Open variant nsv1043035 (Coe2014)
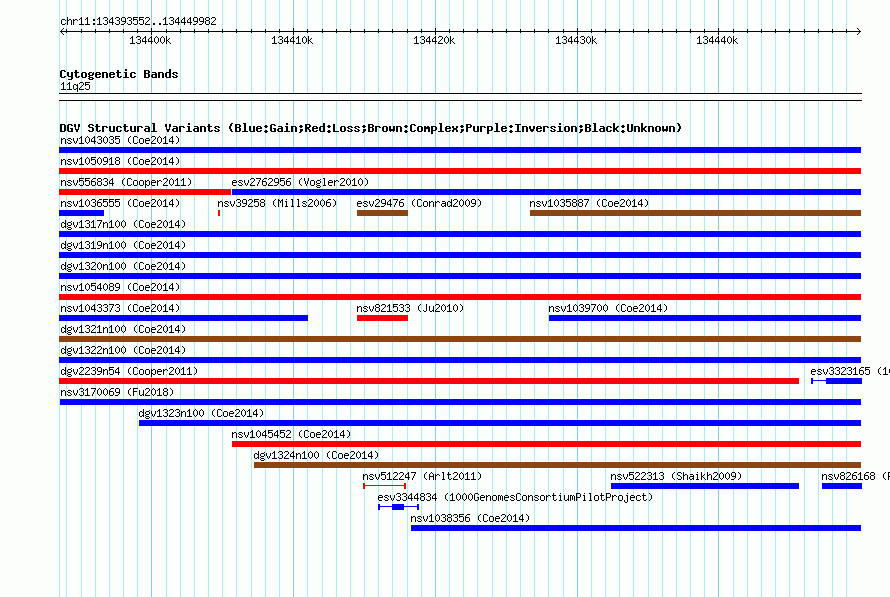890x597 pixels. click(x=460, y=150)
